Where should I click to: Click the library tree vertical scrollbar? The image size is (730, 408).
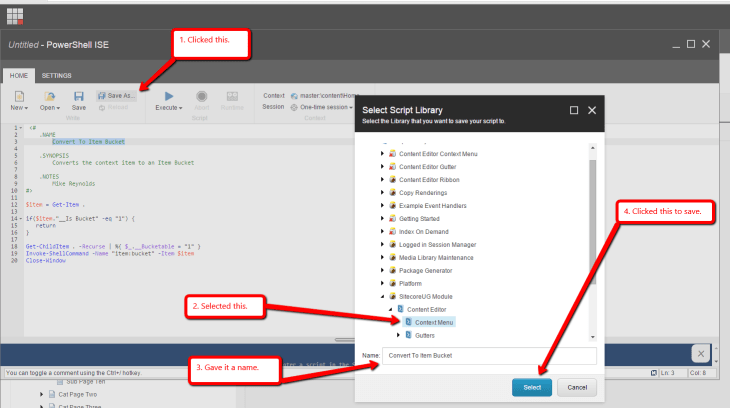click(593, 222)
